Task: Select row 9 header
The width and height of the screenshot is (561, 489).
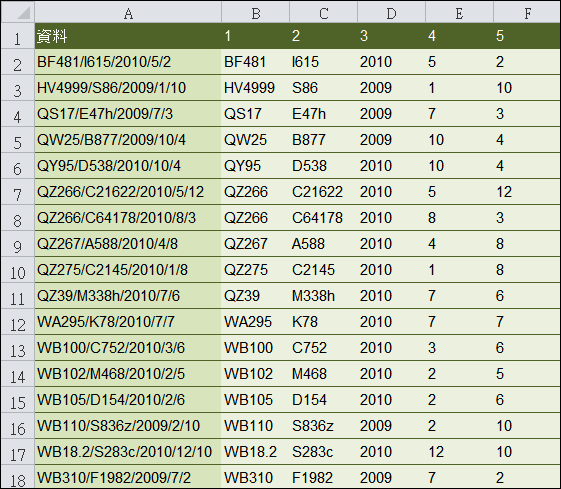Action: click(x=18, y=244)
